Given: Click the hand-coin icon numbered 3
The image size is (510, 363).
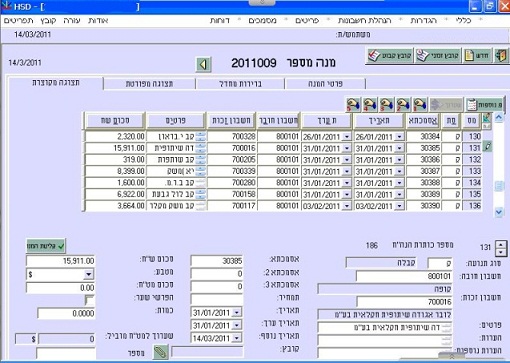Looking at the screenshot, I should (386, 105).
